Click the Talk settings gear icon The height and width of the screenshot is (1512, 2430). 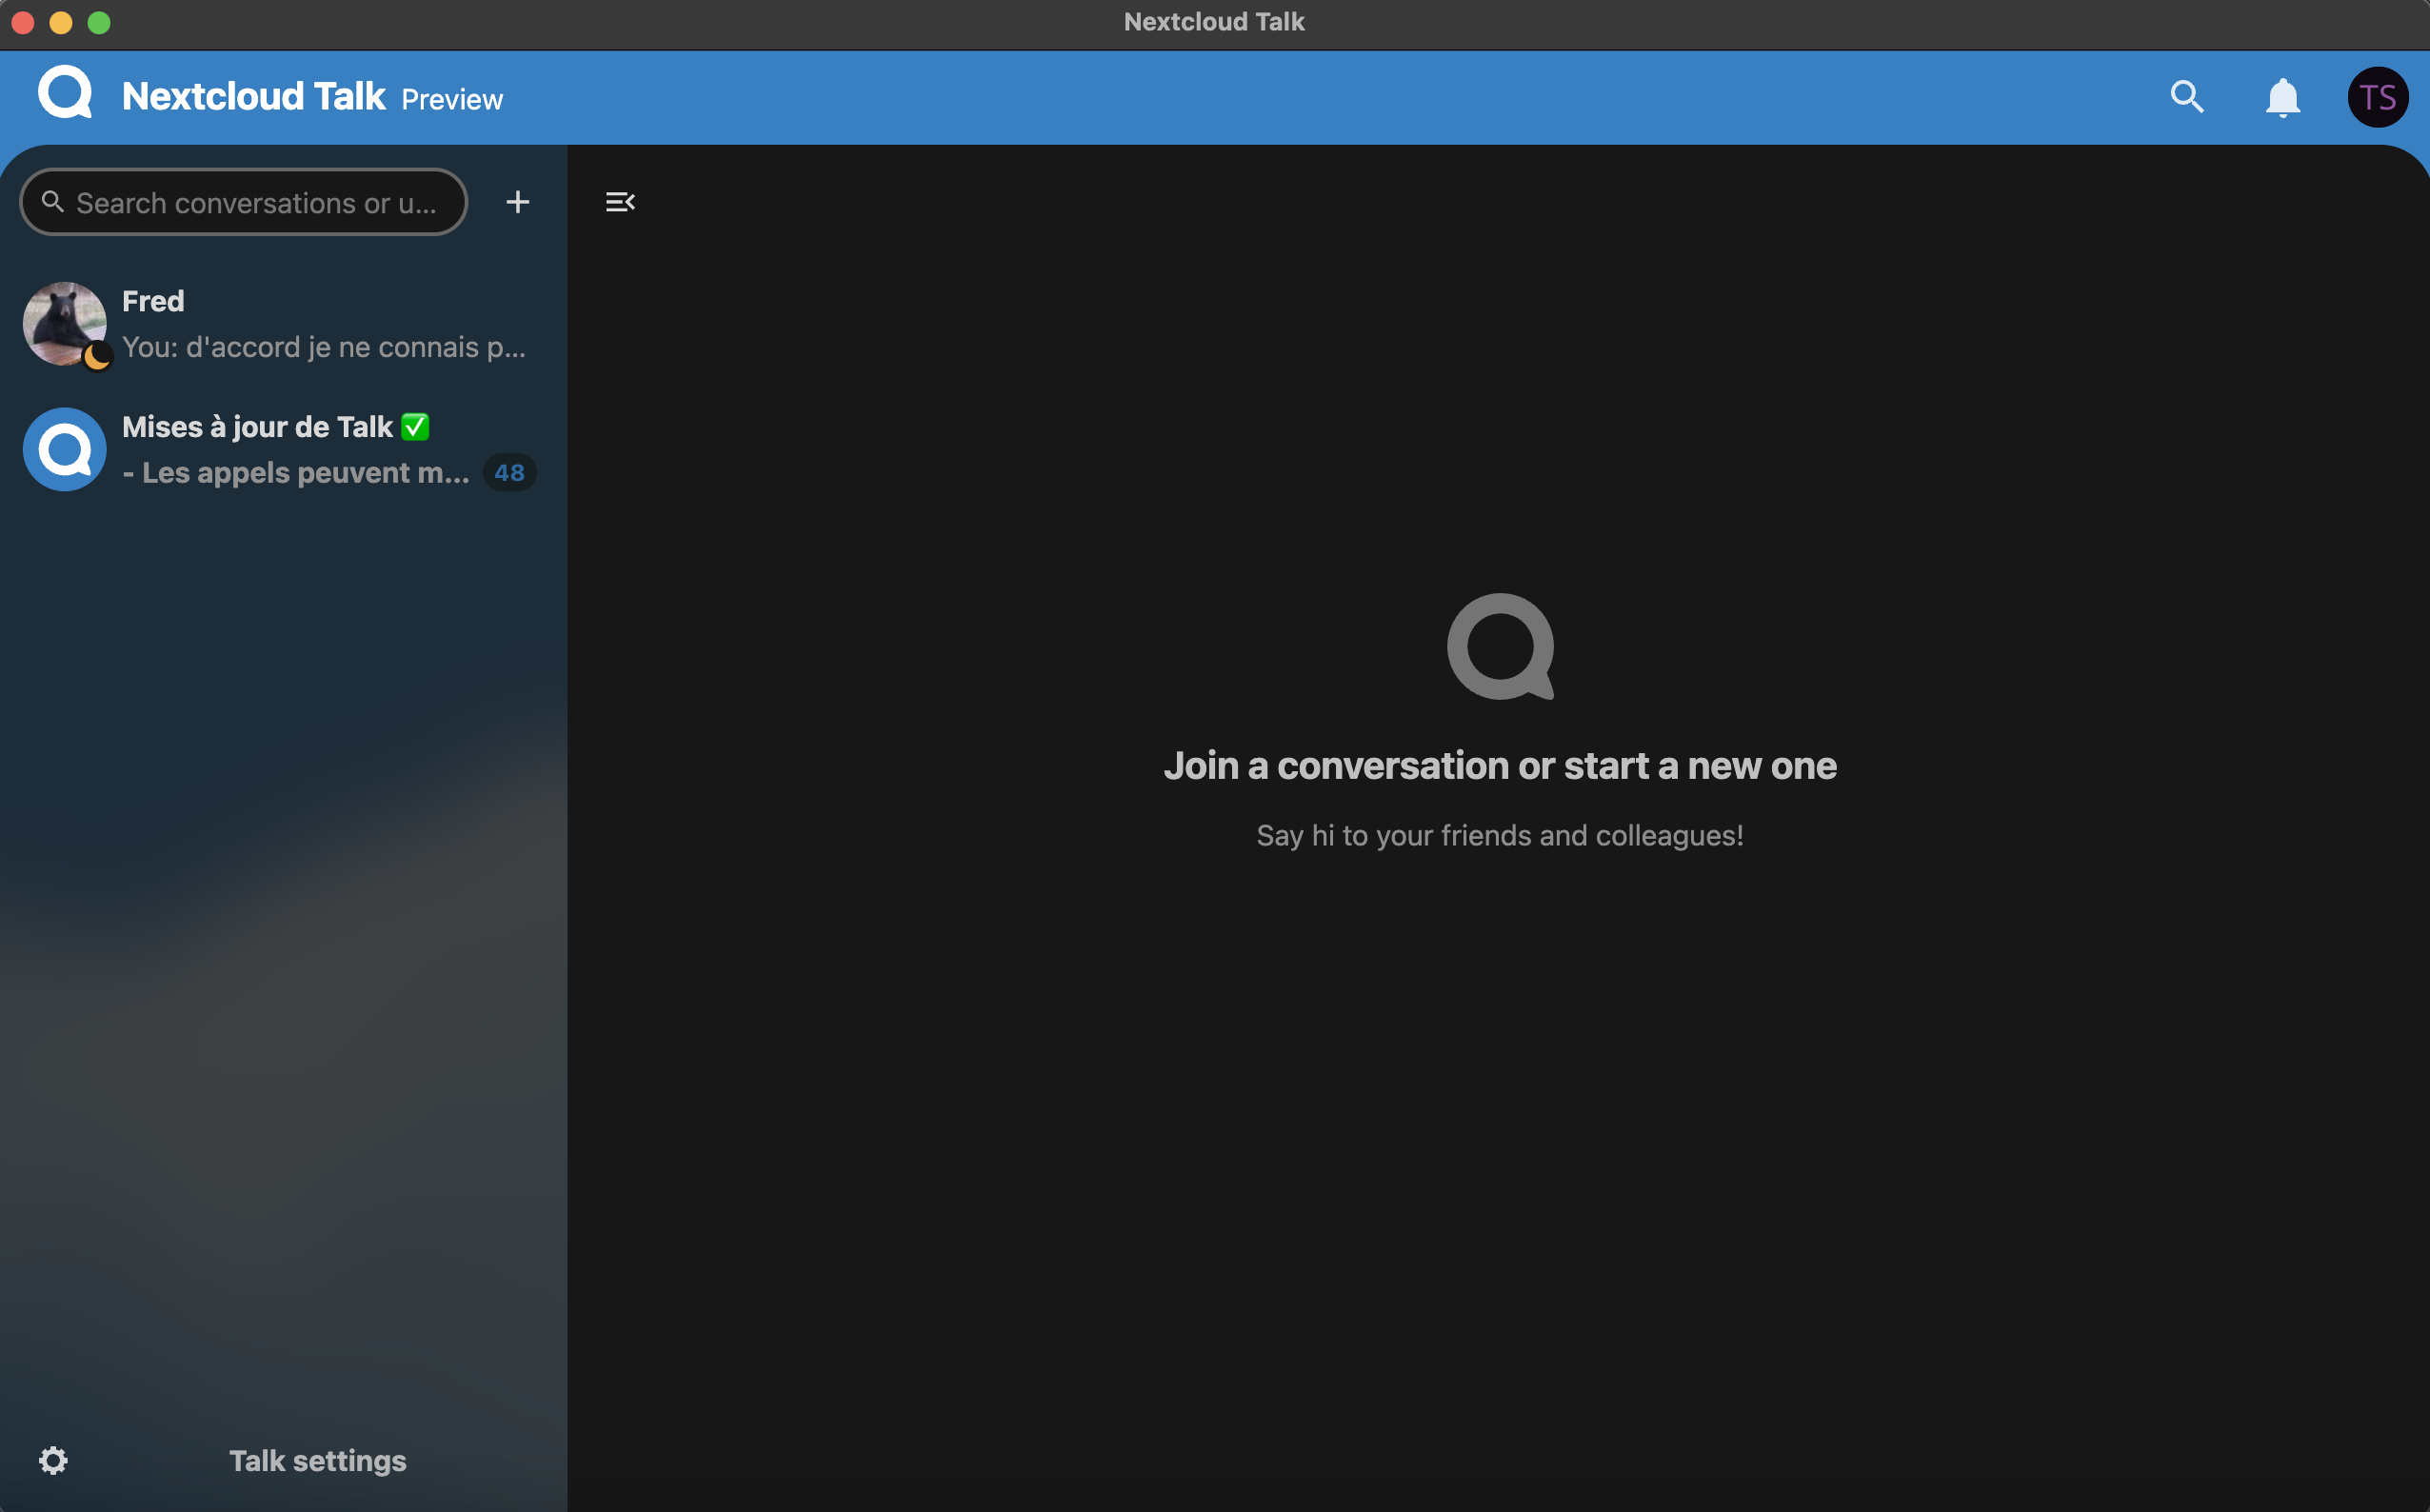(x=53, y=1460)
